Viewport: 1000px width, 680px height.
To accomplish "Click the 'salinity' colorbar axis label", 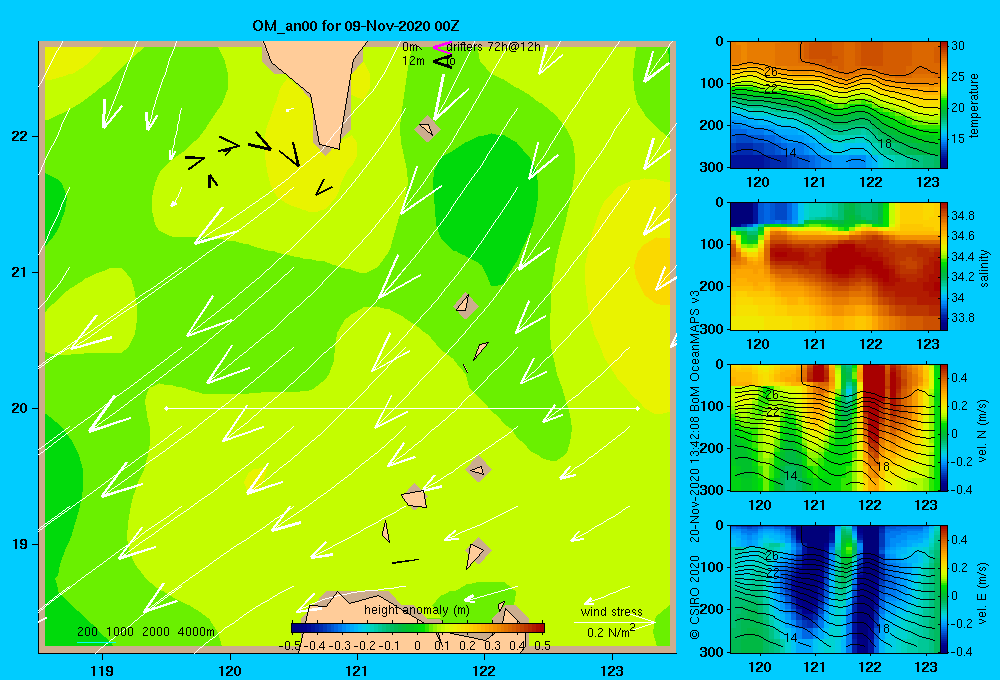I will [x=983, y=269].
